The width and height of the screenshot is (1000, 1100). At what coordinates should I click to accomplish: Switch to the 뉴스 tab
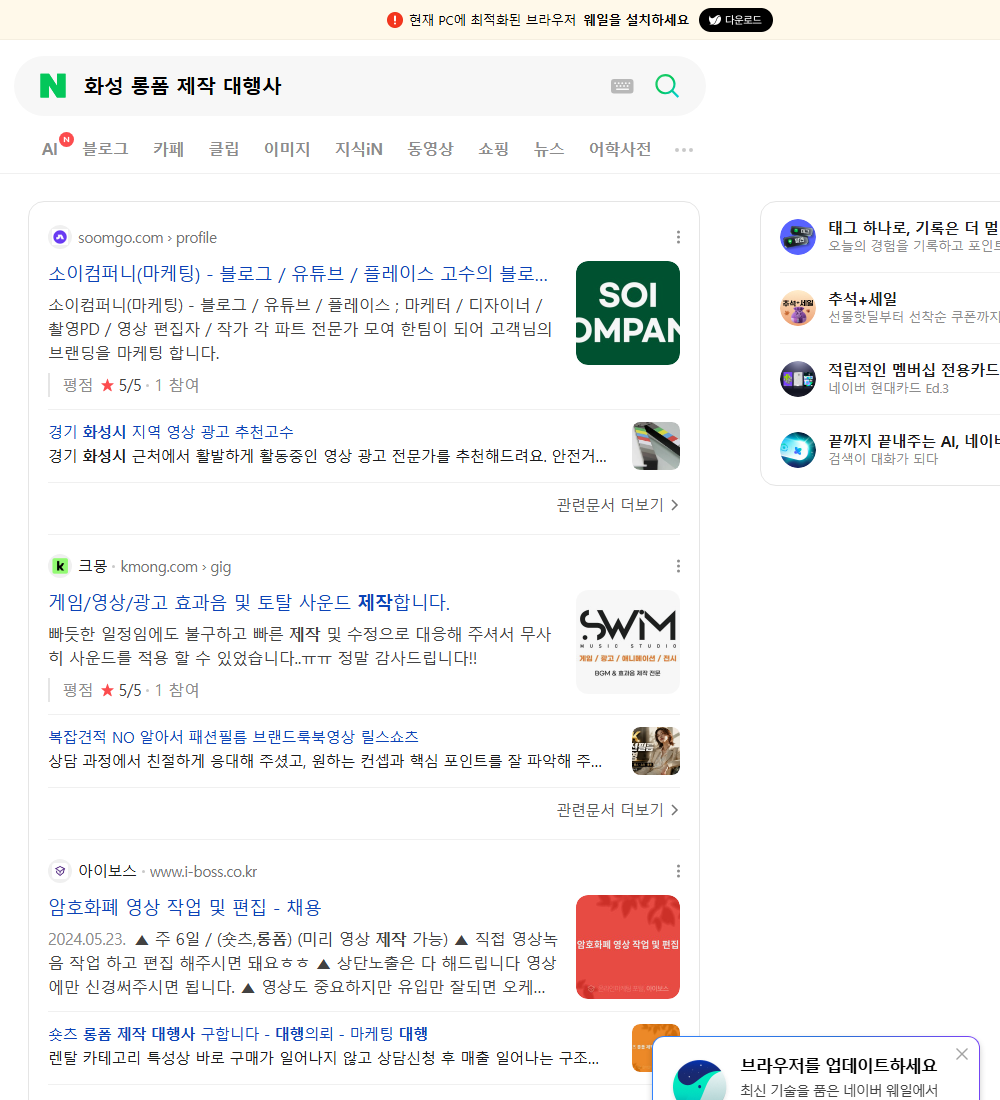(549, 149)
